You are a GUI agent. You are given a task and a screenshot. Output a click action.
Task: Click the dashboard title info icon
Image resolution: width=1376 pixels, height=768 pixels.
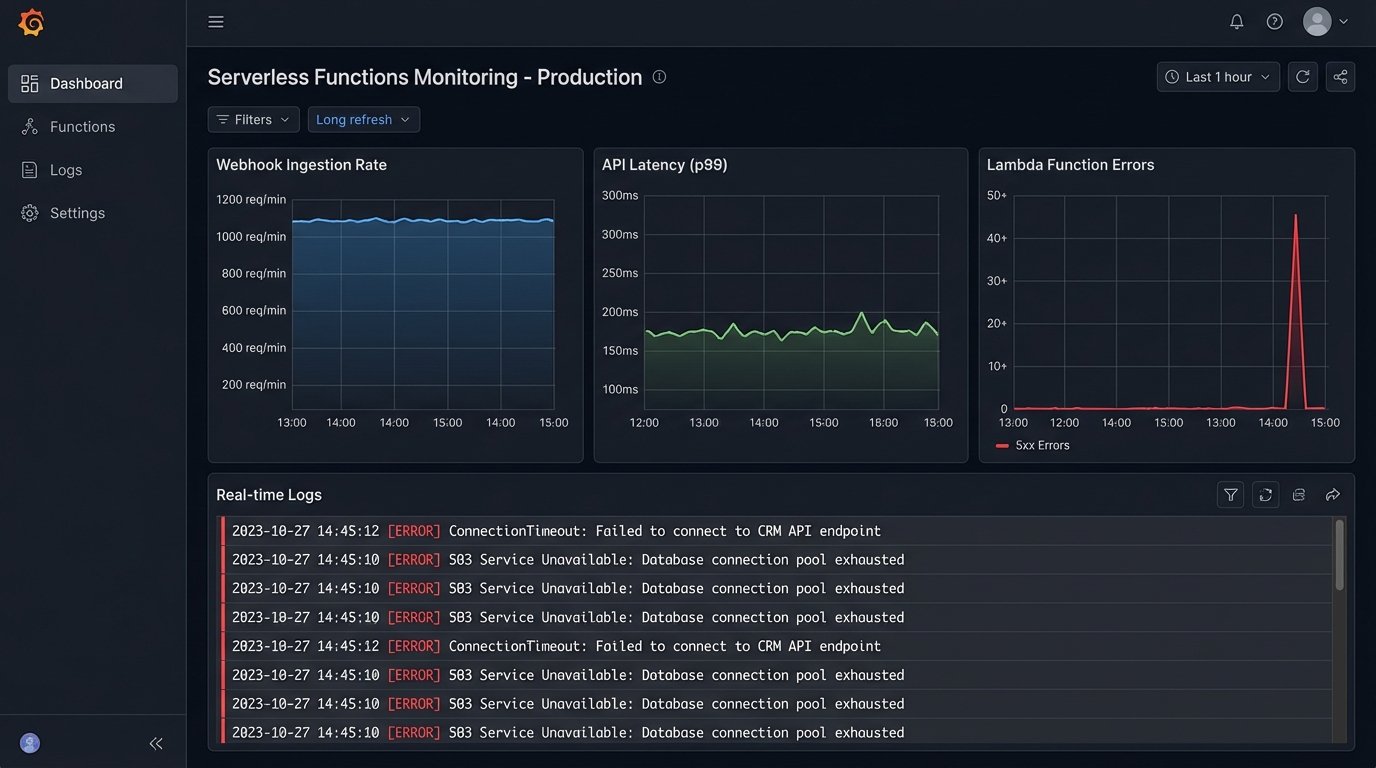coord(659,77)
